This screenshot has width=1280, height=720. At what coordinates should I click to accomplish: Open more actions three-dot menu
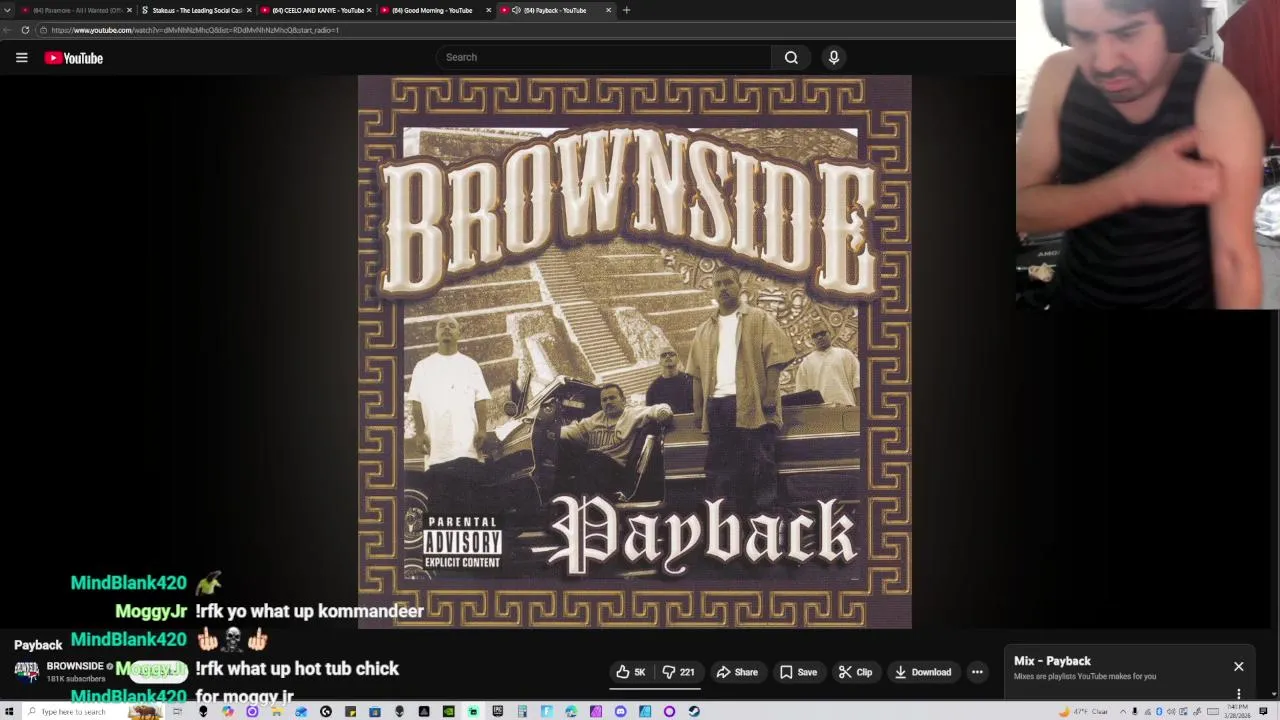pos(977,672)
